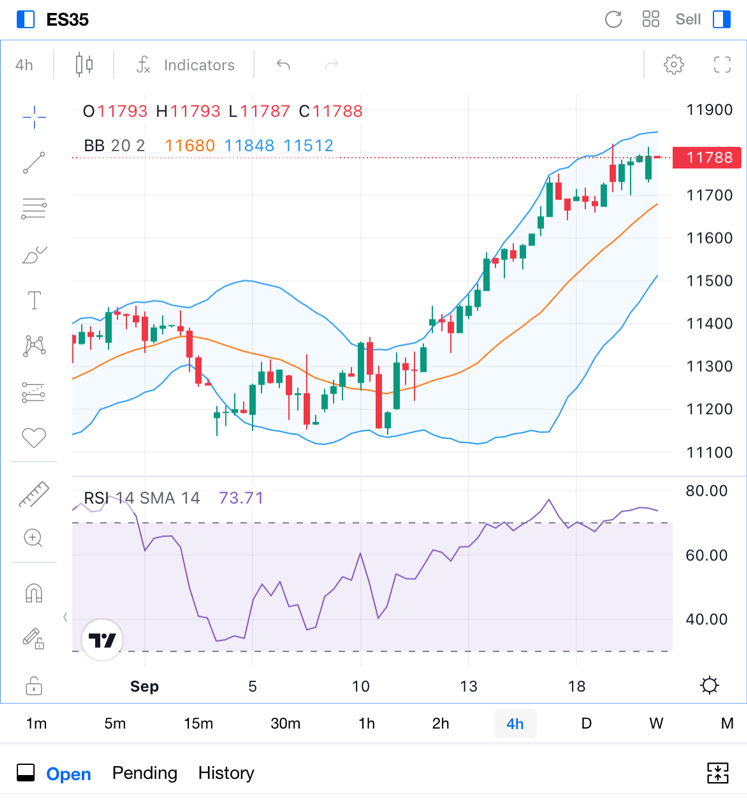Image resolution: width=747 pixels, height=802 pixels.
Task: Open chart settings gear icon
Action: (674, 65)
